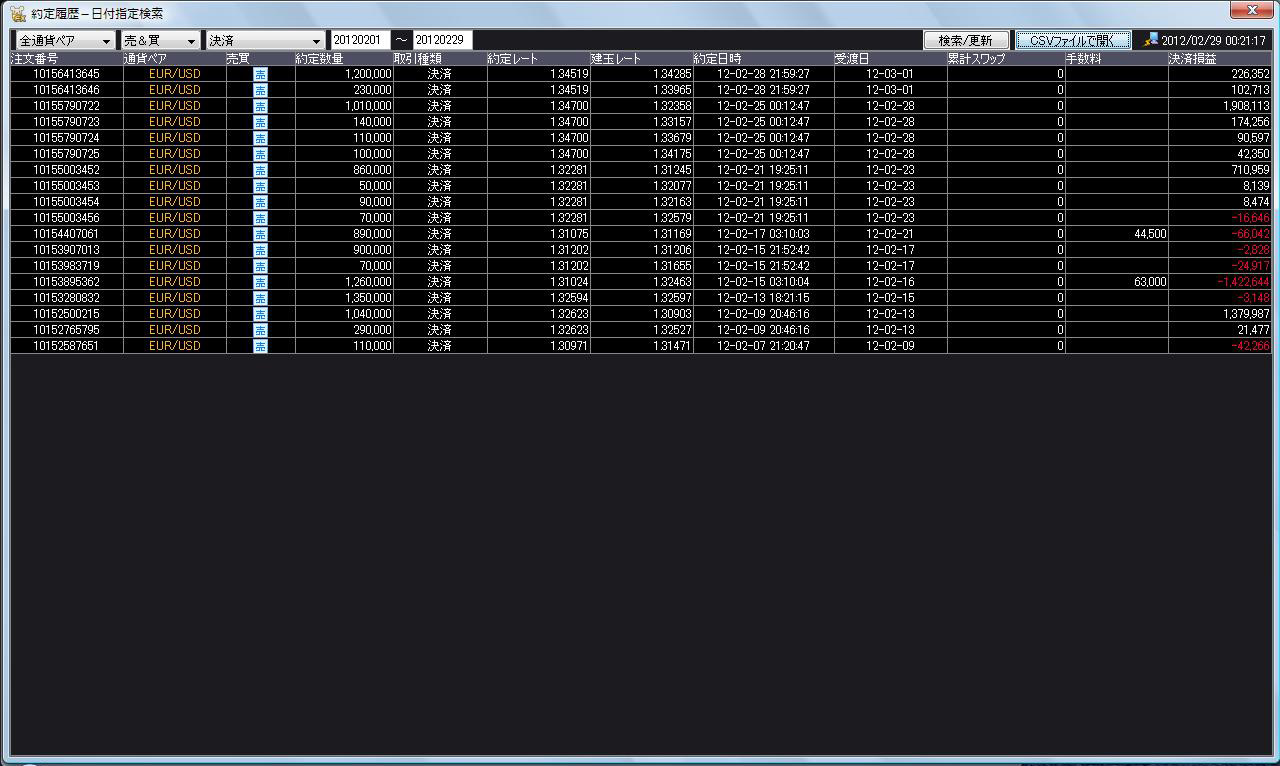
Task: Click the 売 badge for order 10152587651
Action: (260, 346)
